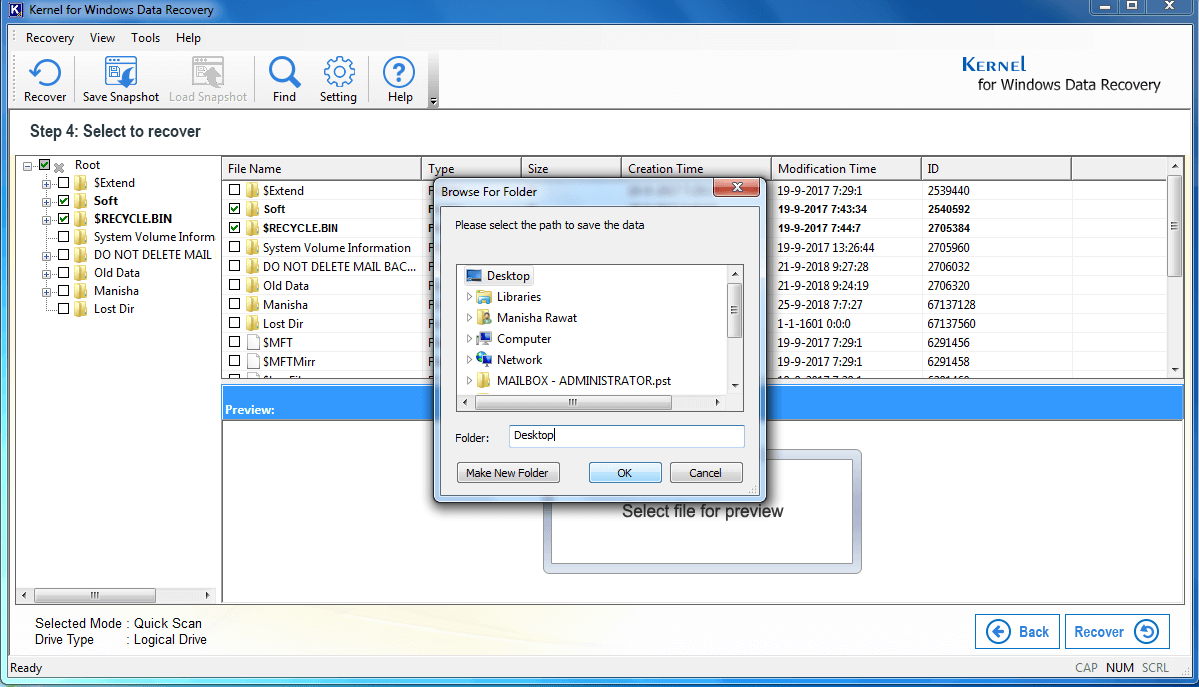The height and width of the screenshot is (687, 1199).
Task: Click the Kernel app icon in title bar
Action: click(16, 10)
